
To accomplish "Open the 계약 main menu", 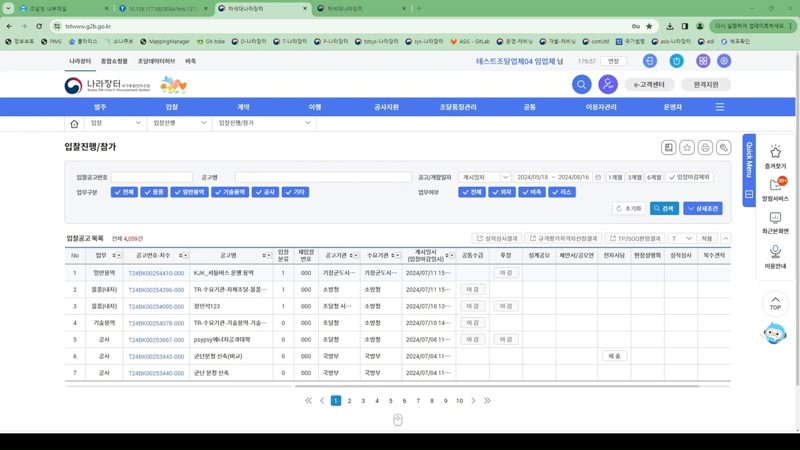I will tap(243, 107).
